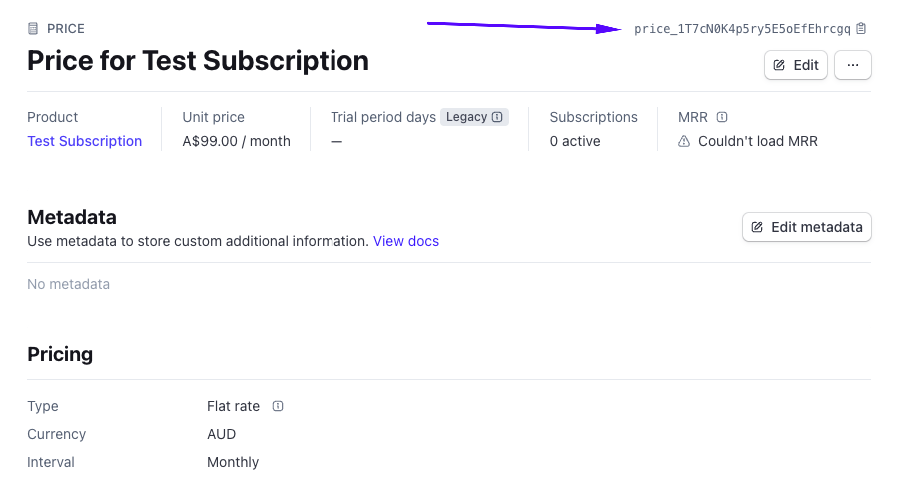The image size is (897, 481).
Task: Click the Legacy badge label
Action: 466,117
